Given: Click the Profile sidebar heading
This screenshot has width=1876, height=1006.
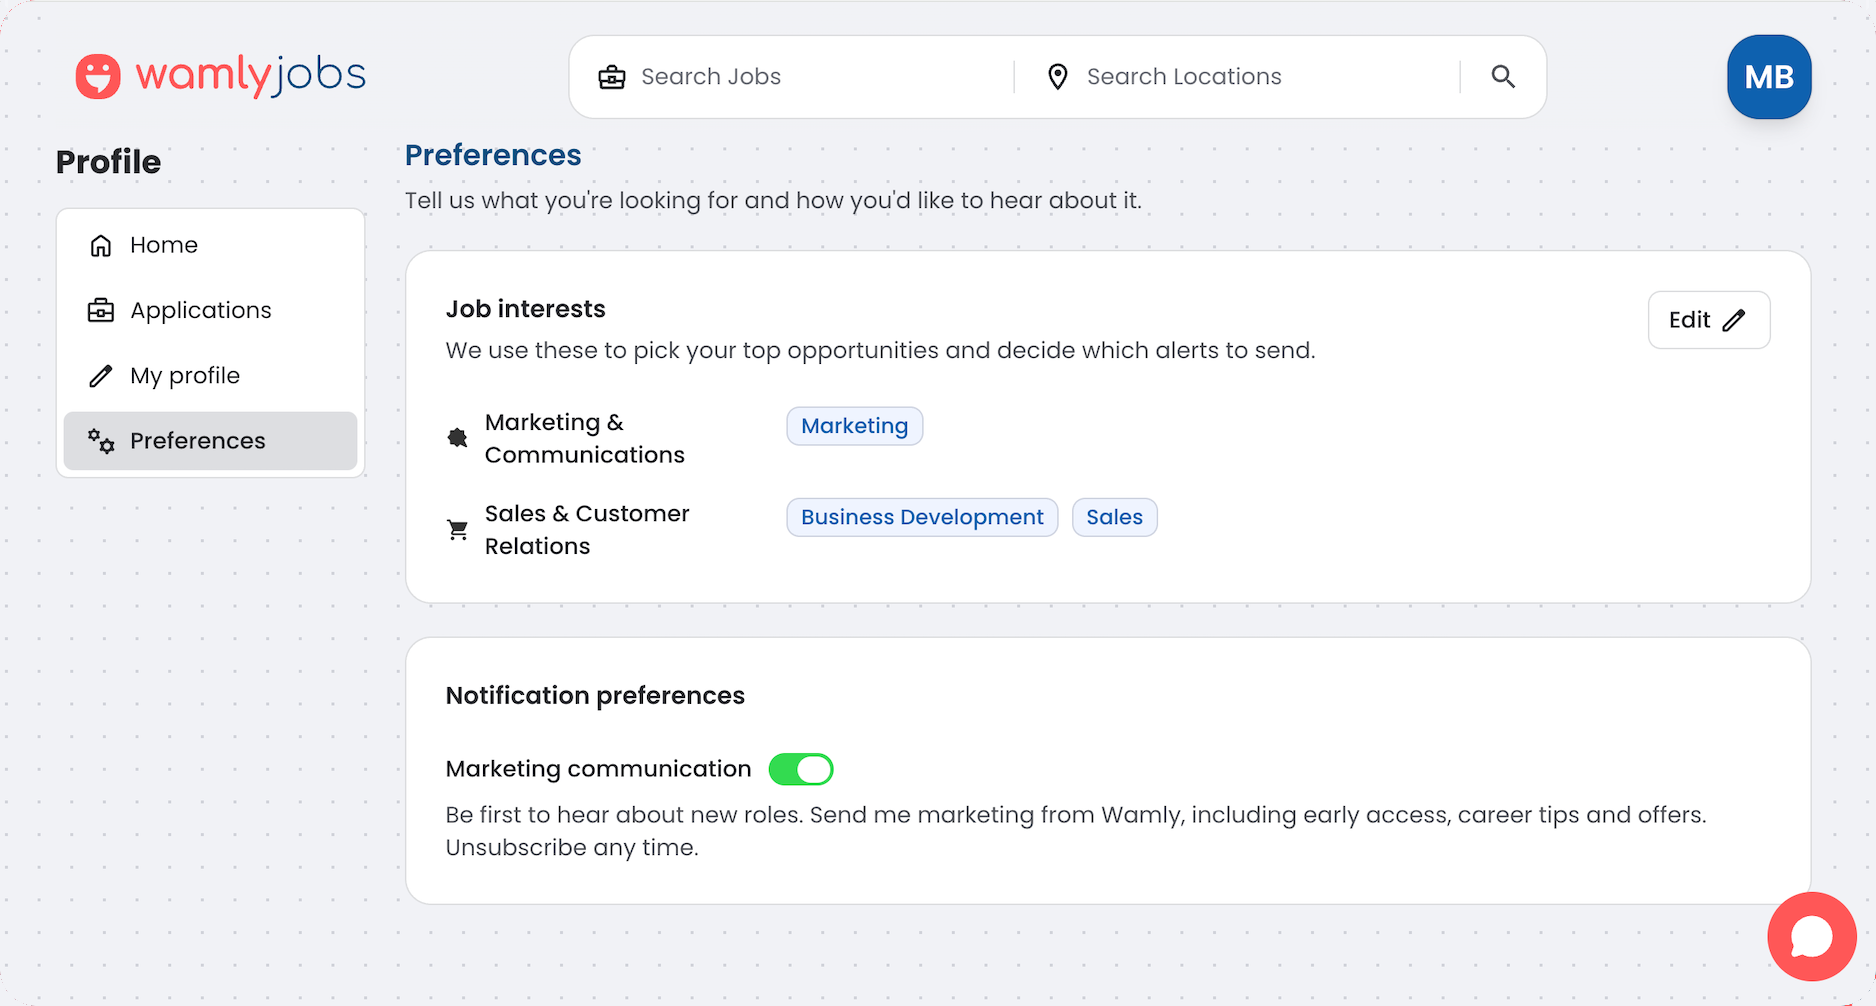Looking at the screenshot, I should (x=108, y=162).
